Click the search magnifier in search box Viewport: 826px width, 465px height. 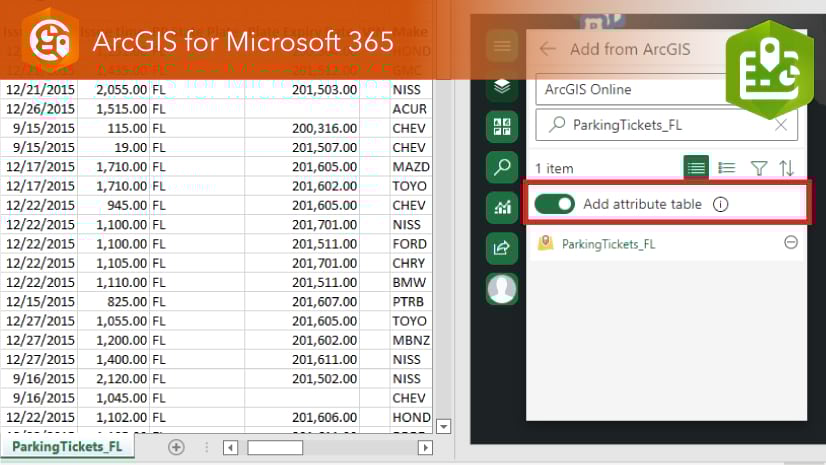pyautogui.click(x=557, y=124)
